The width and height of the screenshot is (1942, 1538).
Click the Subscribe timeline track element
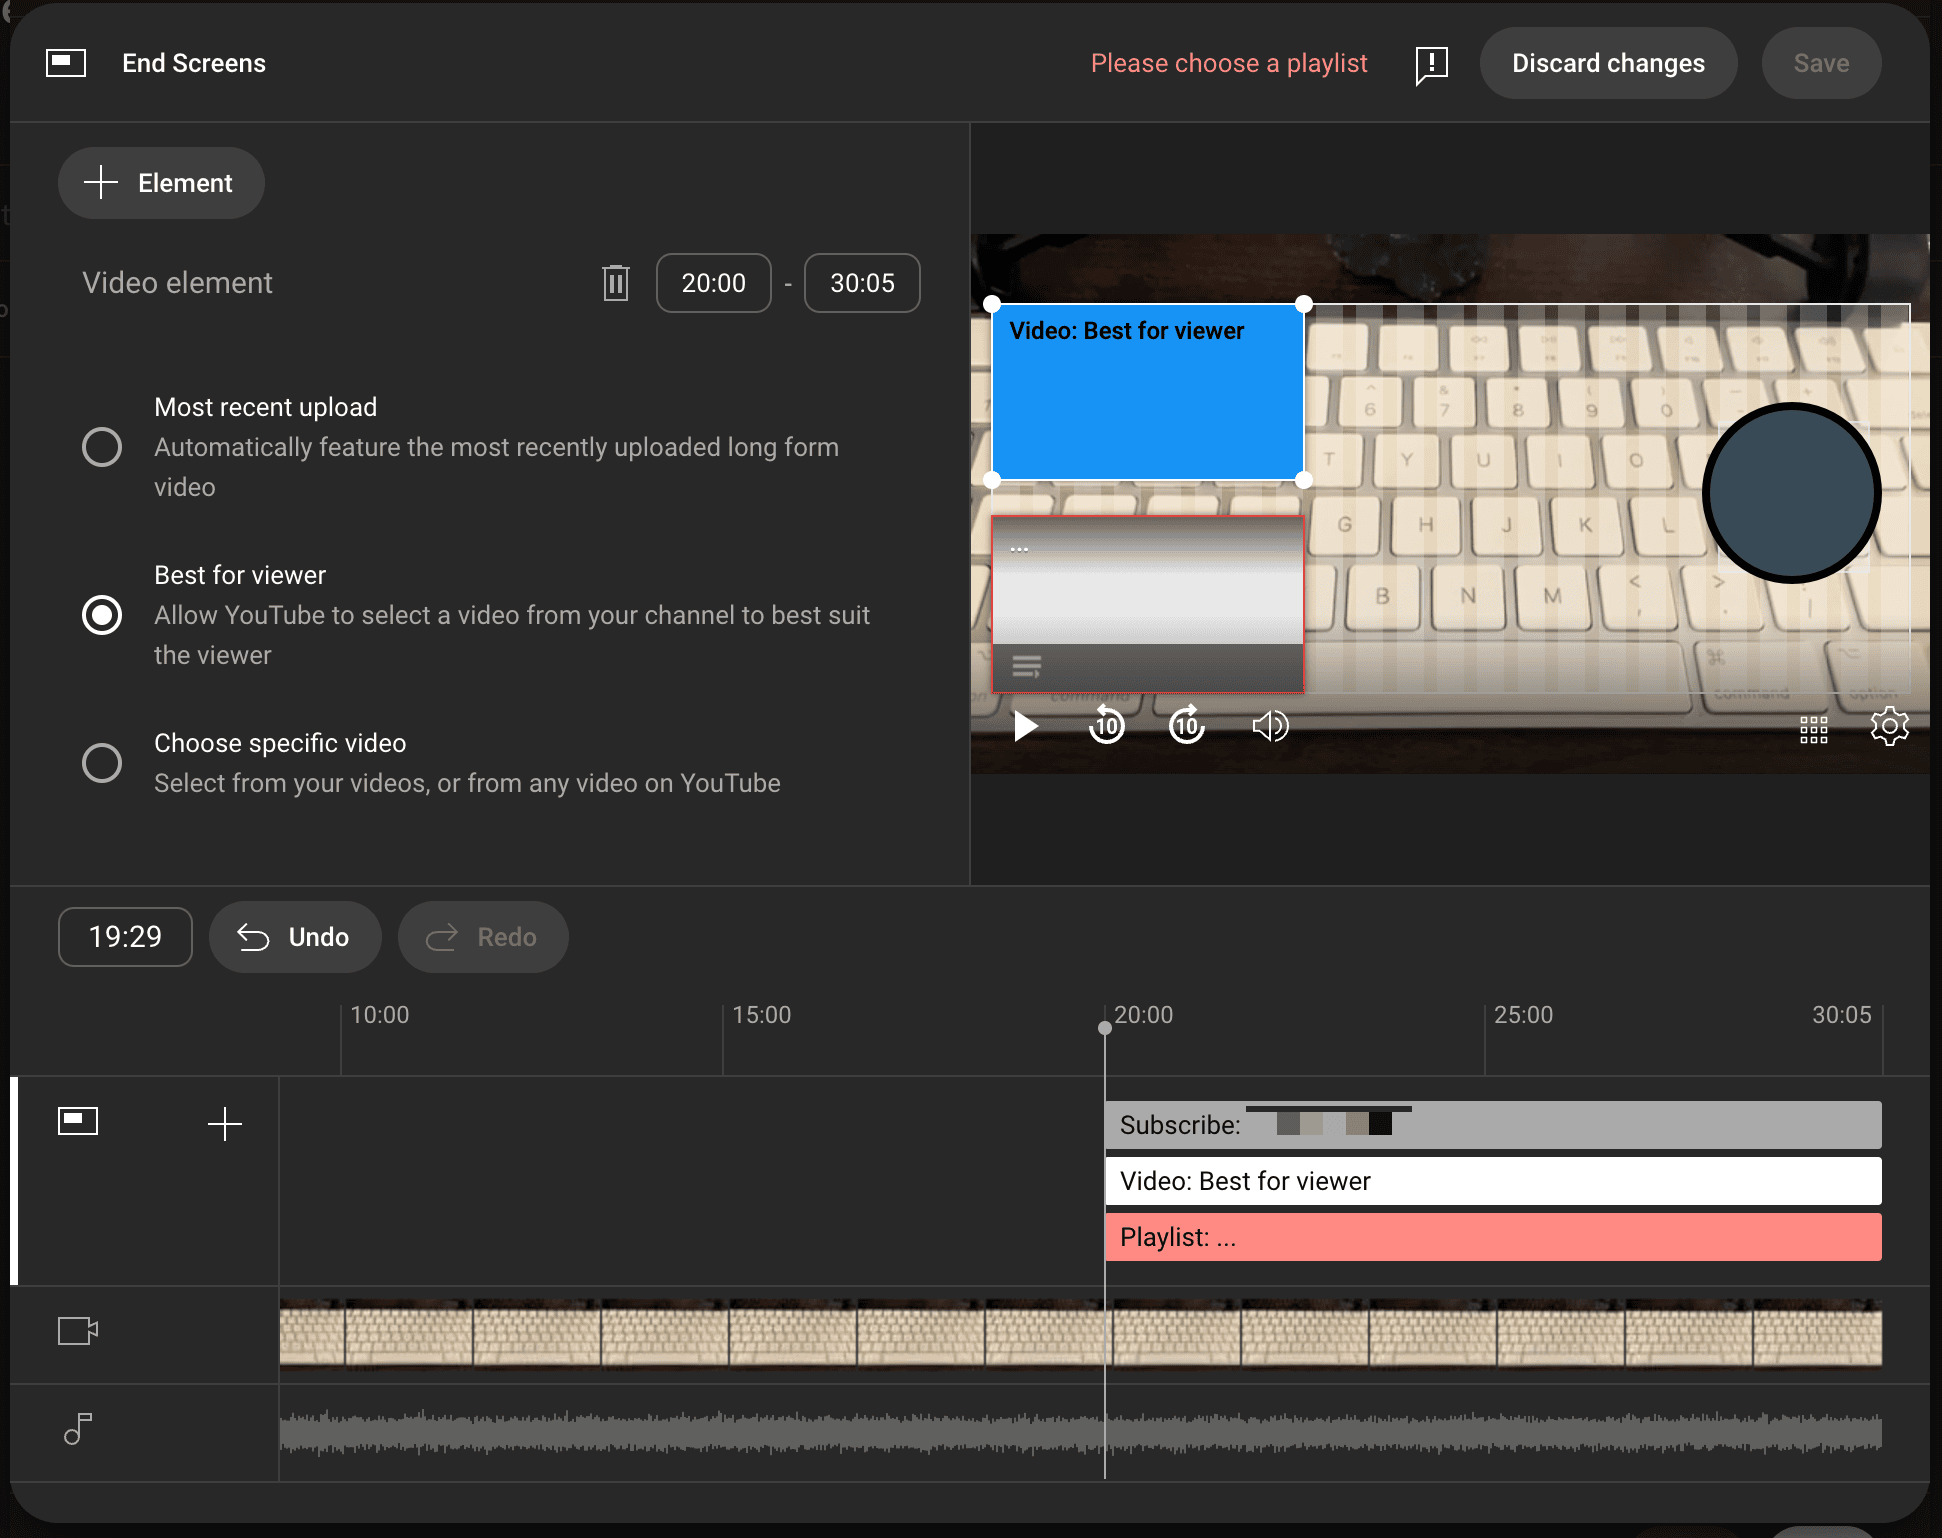(x=1493, y=1124)
